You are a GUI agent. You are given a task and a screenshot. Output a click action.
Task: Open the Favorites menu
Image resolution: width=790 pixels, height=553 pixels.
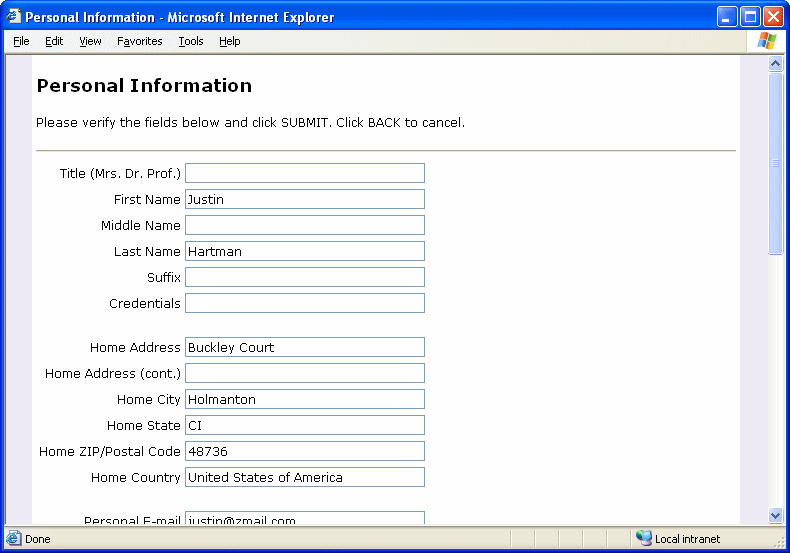click(139, 41)
